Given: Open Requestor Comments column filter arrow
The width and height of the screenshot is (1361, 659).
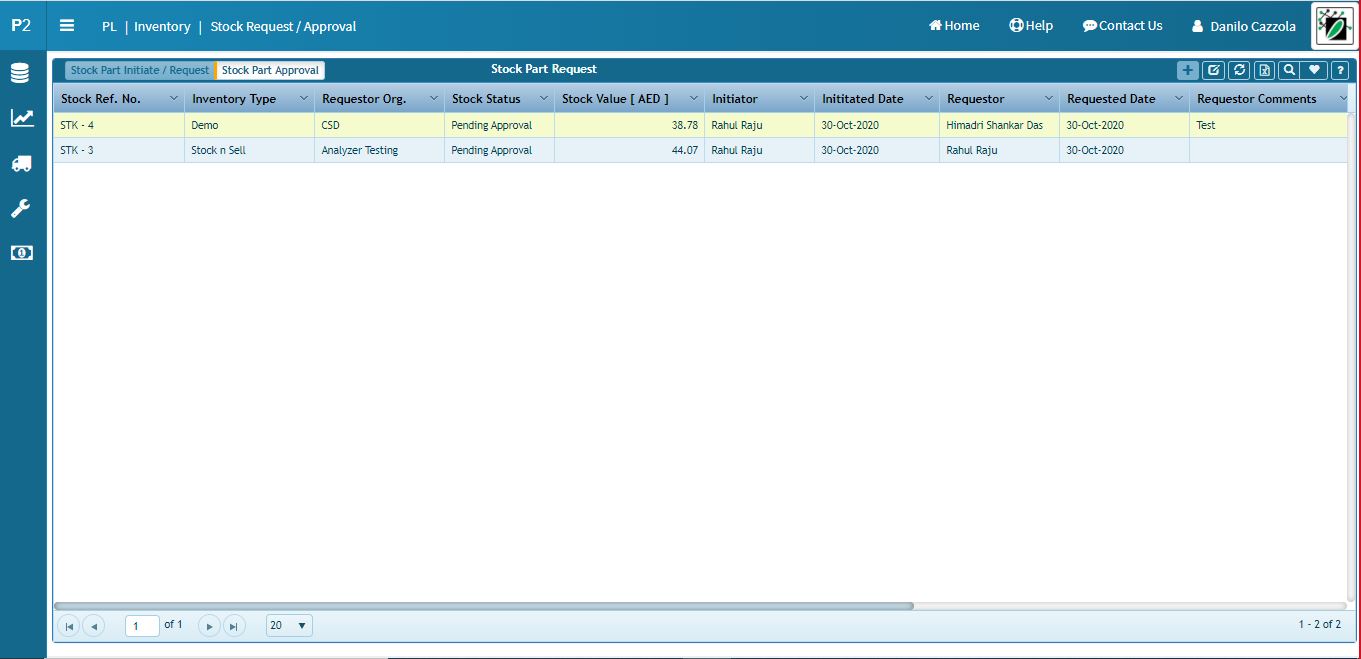Looking at the screenshot, I should point(1342,98).
